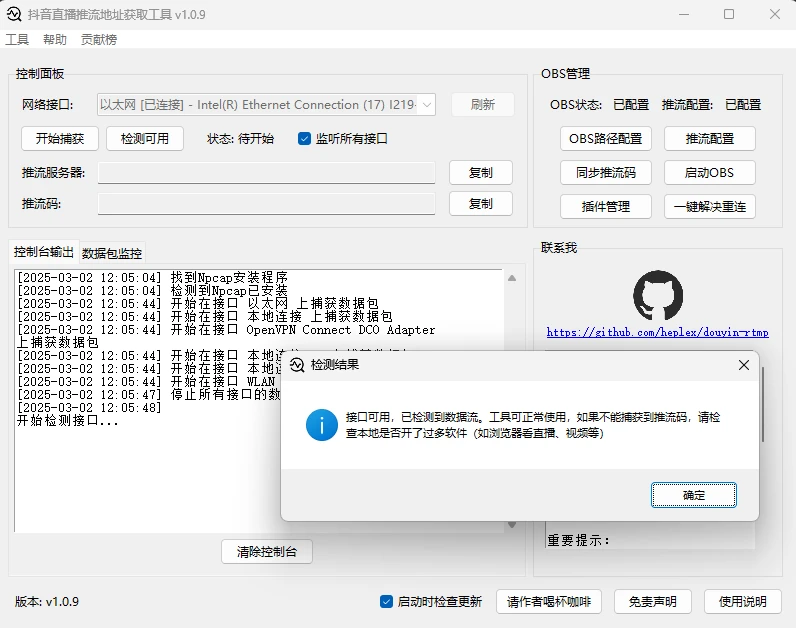The width and height of the screenshot is (796, 628).
Task: Click the 检测可用 button
Action: [x=145, y=139]
